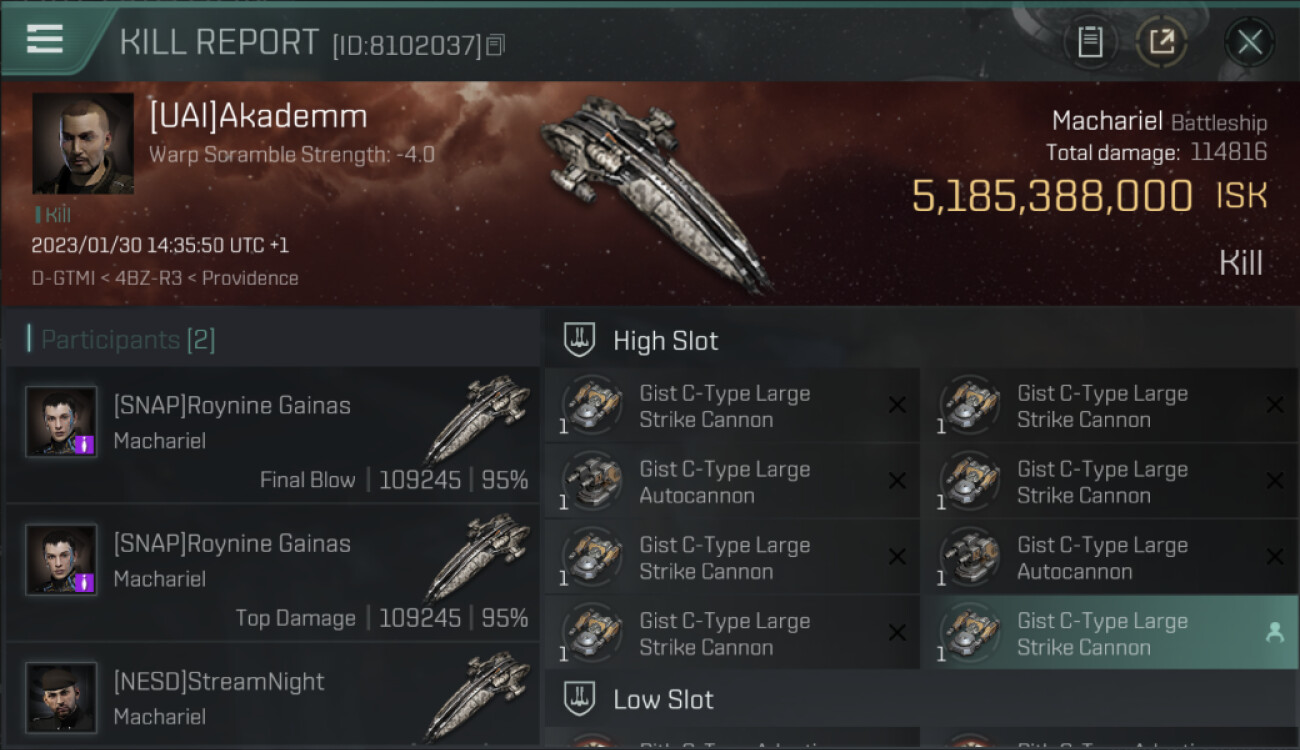Select the highlighted Strike Cannon with the person icon
1300x750 pixels.
click(x=1110, y=634)
